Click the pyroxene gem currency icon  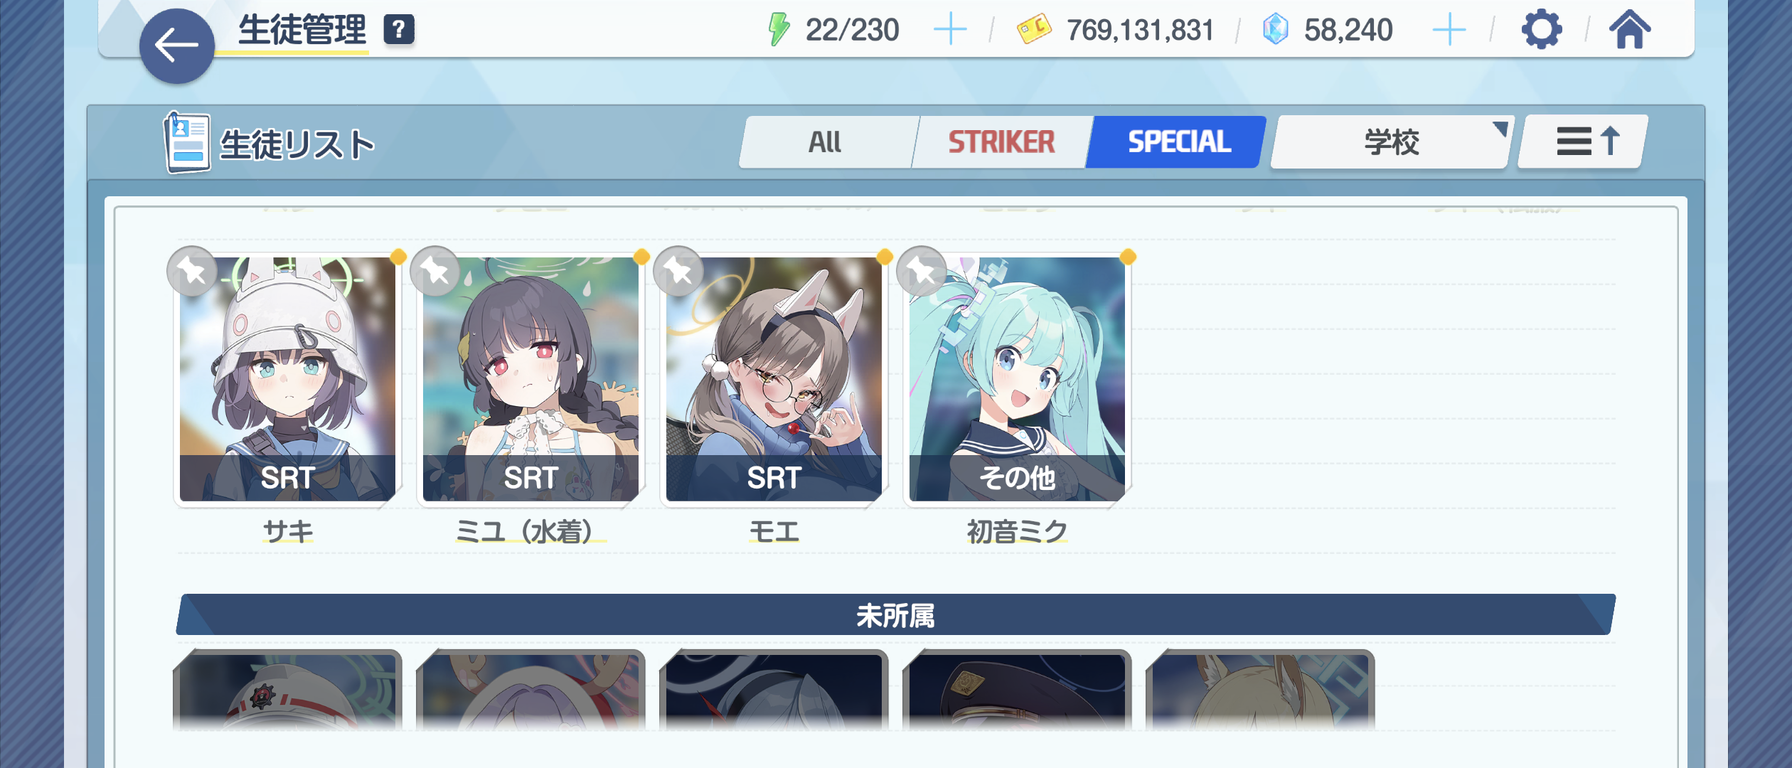[x=1275, y=30]
